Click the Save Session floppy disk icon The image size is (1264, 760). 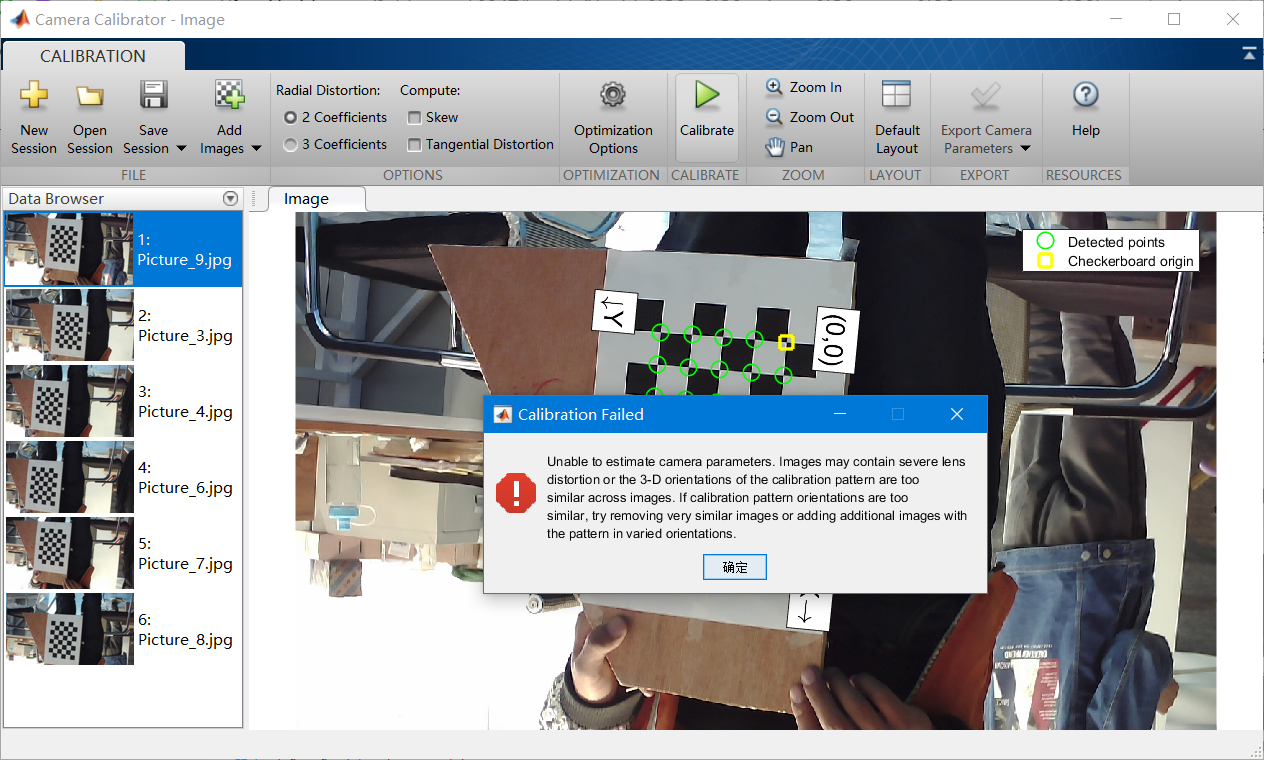tap(153, 96)
